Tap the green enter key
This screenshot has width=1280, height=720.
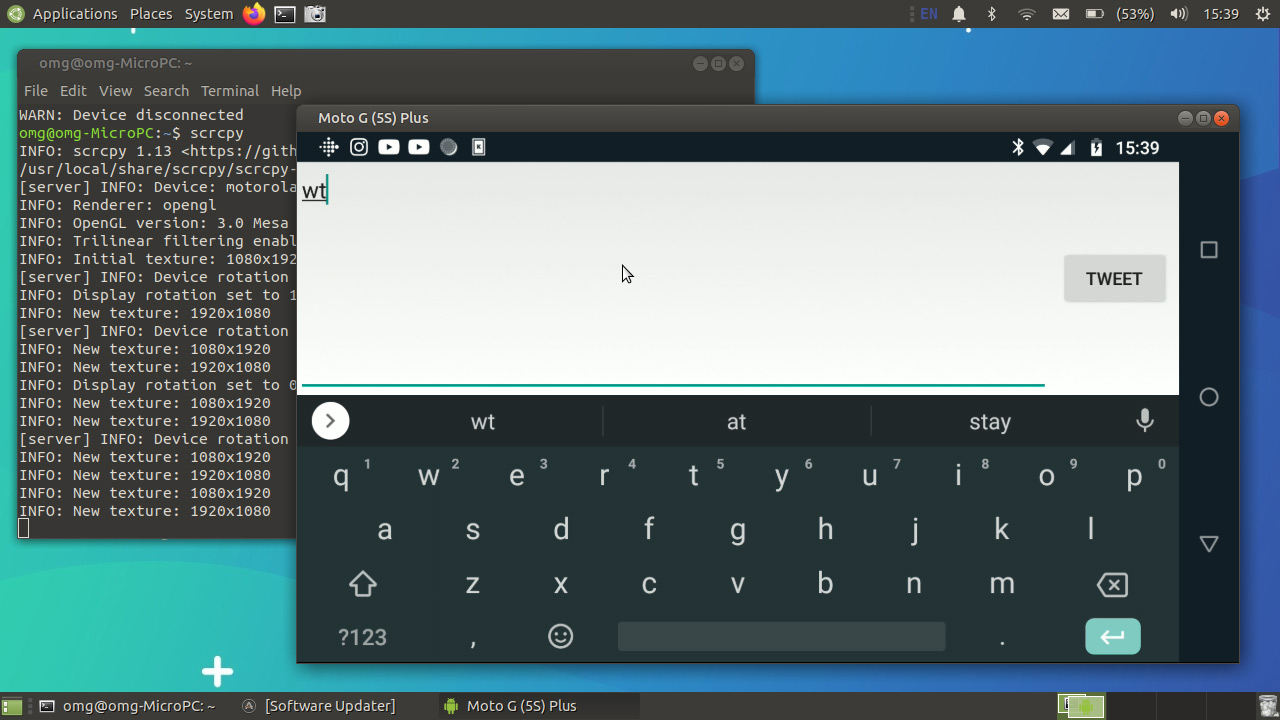[1113, 636]
